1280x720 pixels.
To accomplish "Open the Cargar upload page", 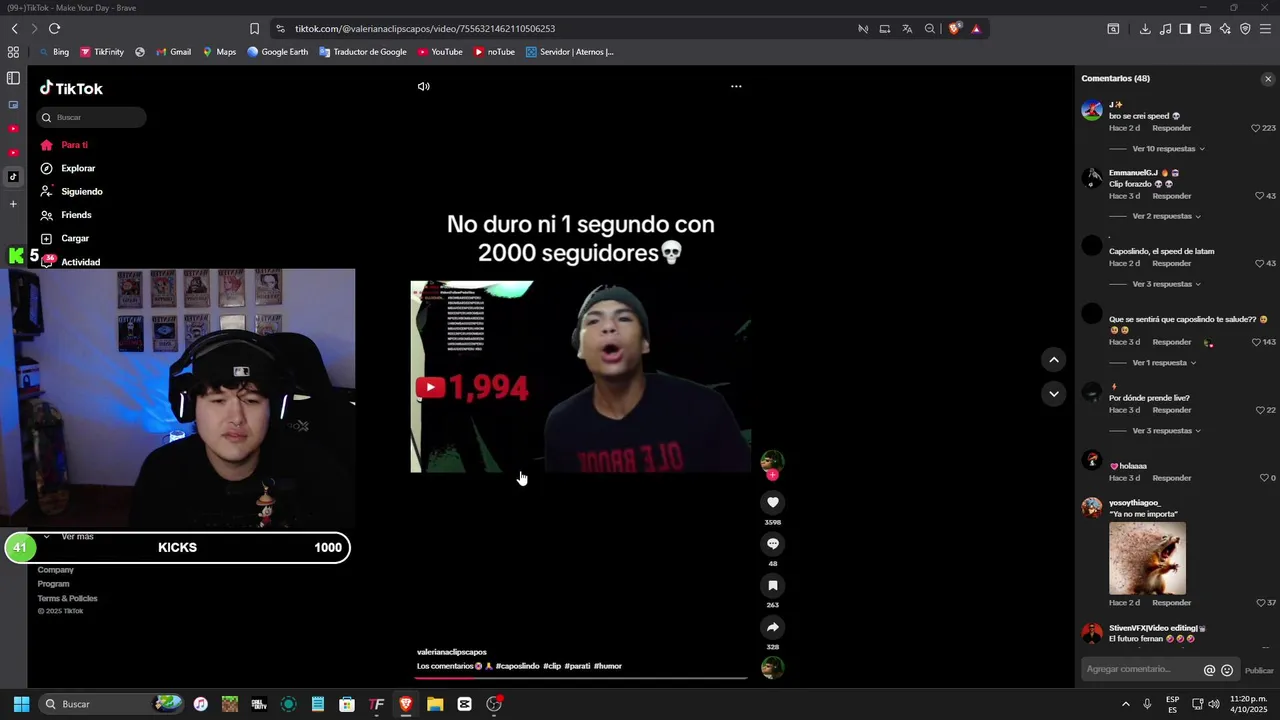I will coord(75,239).
